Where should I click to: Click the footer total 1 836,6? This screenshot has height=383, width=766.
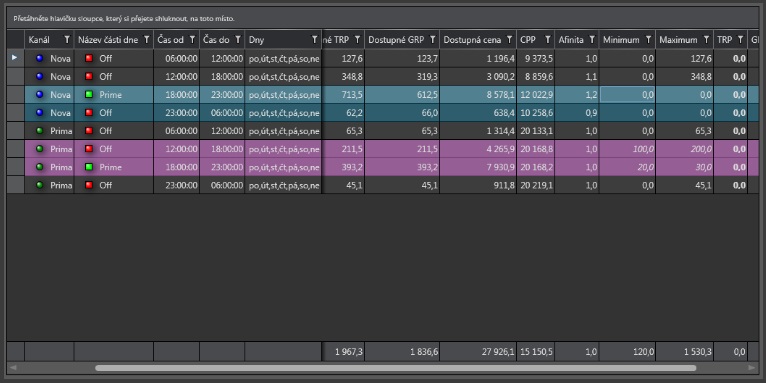pyautogui.click(x=402, y=352)
